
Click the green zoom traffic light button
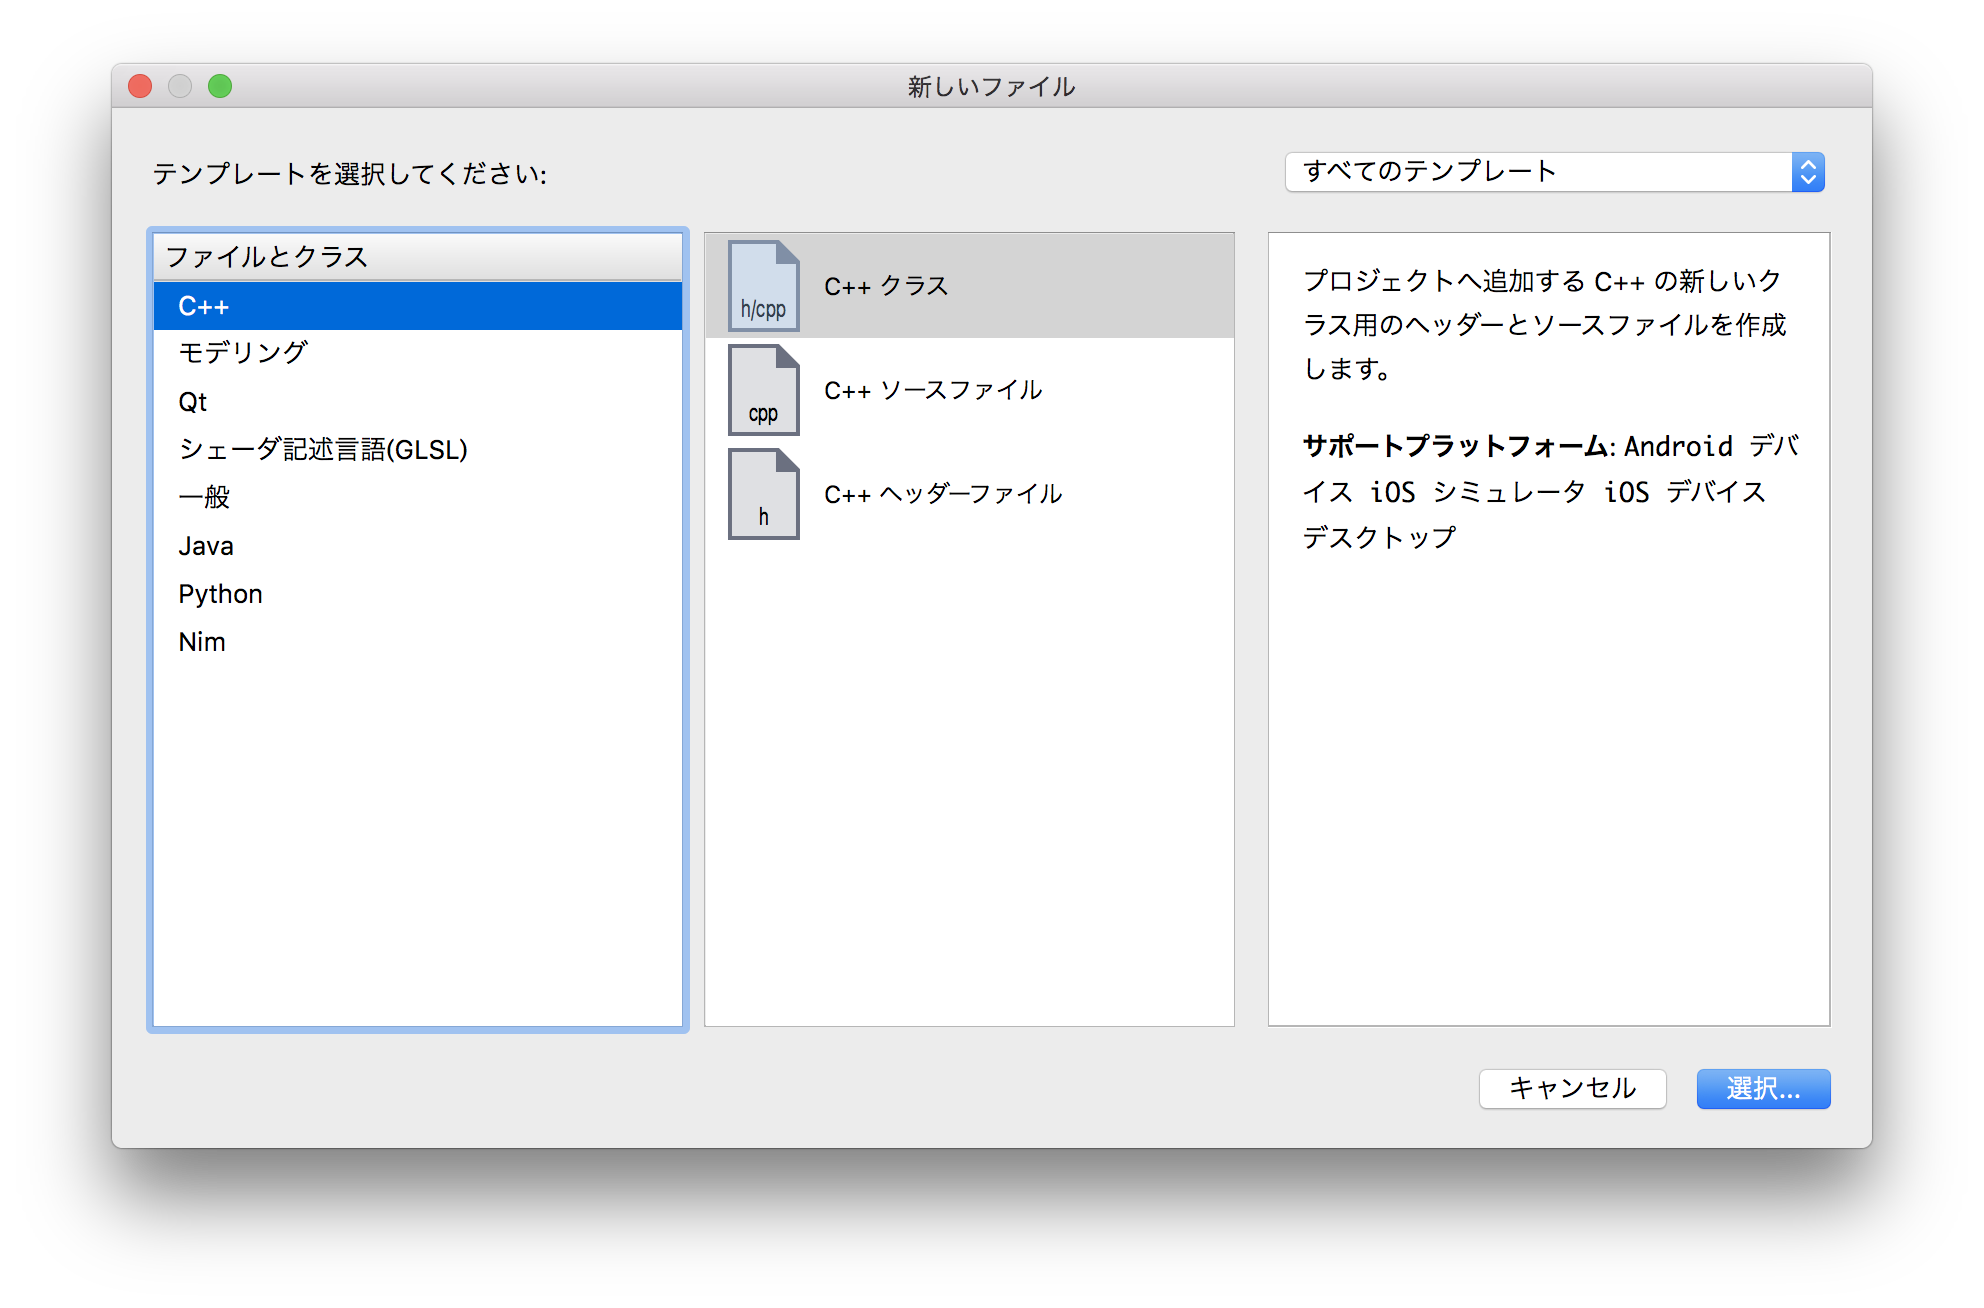point(220,86)
